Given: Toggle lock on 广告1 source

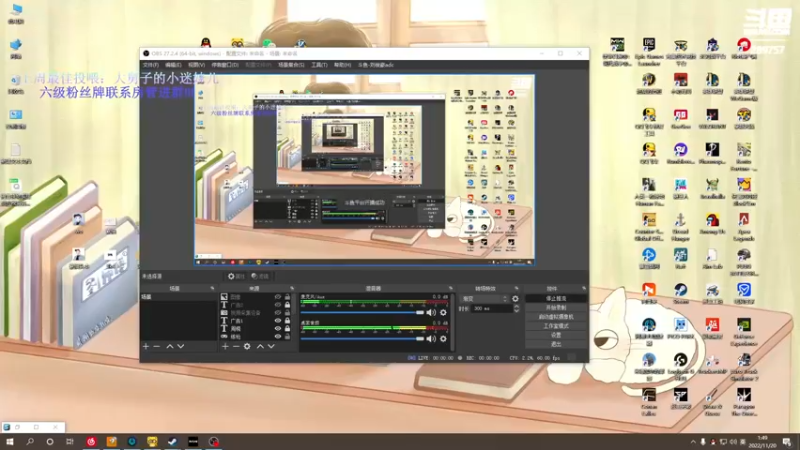Looking at the screenshot, I should tap(287, 321).
